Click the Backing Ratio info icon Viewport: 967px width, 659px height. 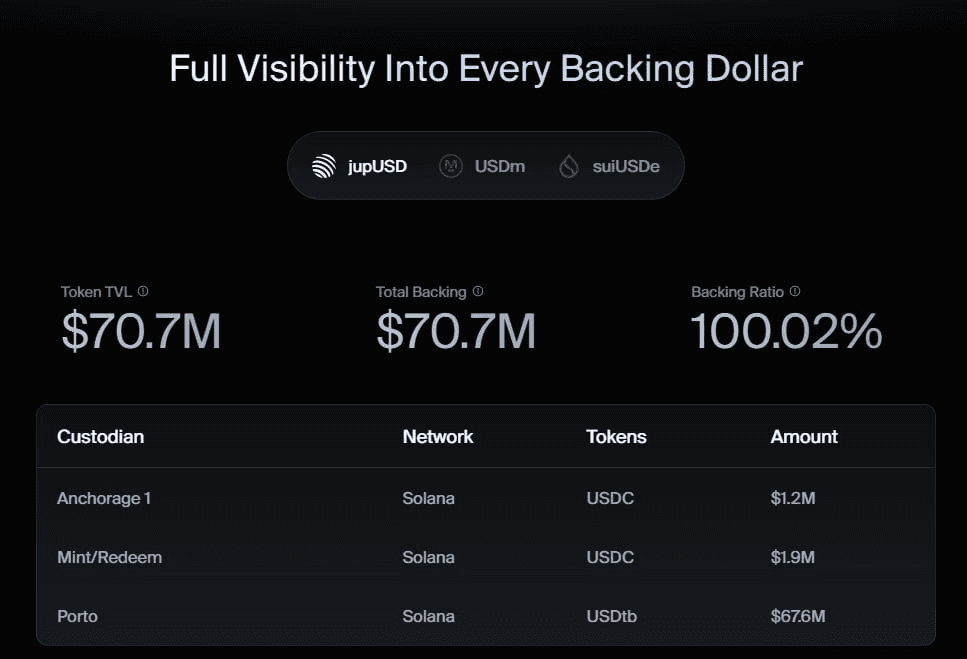pyautogui.click(x=795, y=292)
